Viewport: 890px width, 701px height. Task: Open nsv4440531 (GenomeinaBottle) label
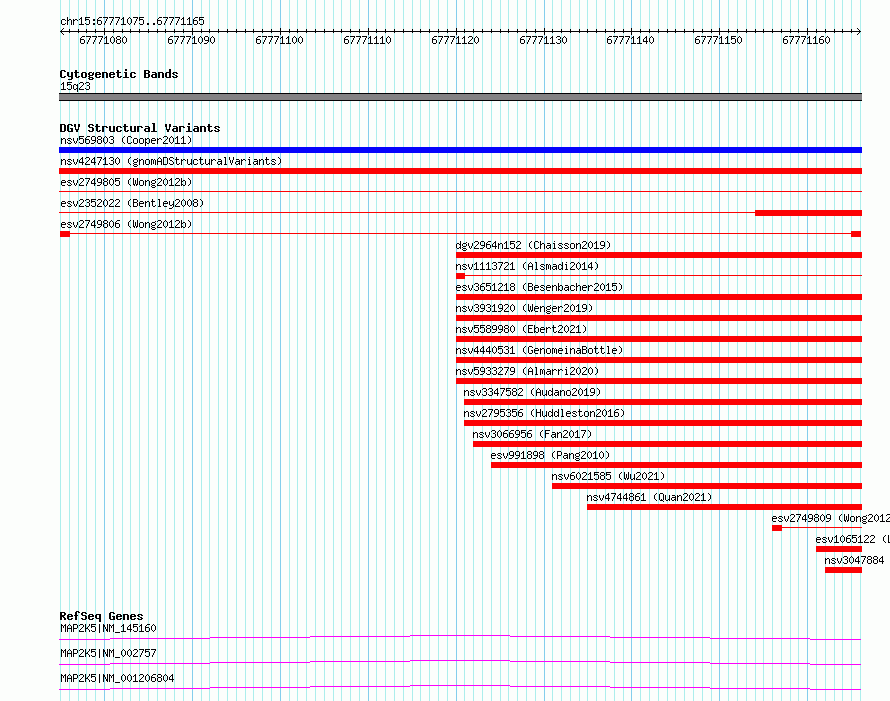pos(539,350)
